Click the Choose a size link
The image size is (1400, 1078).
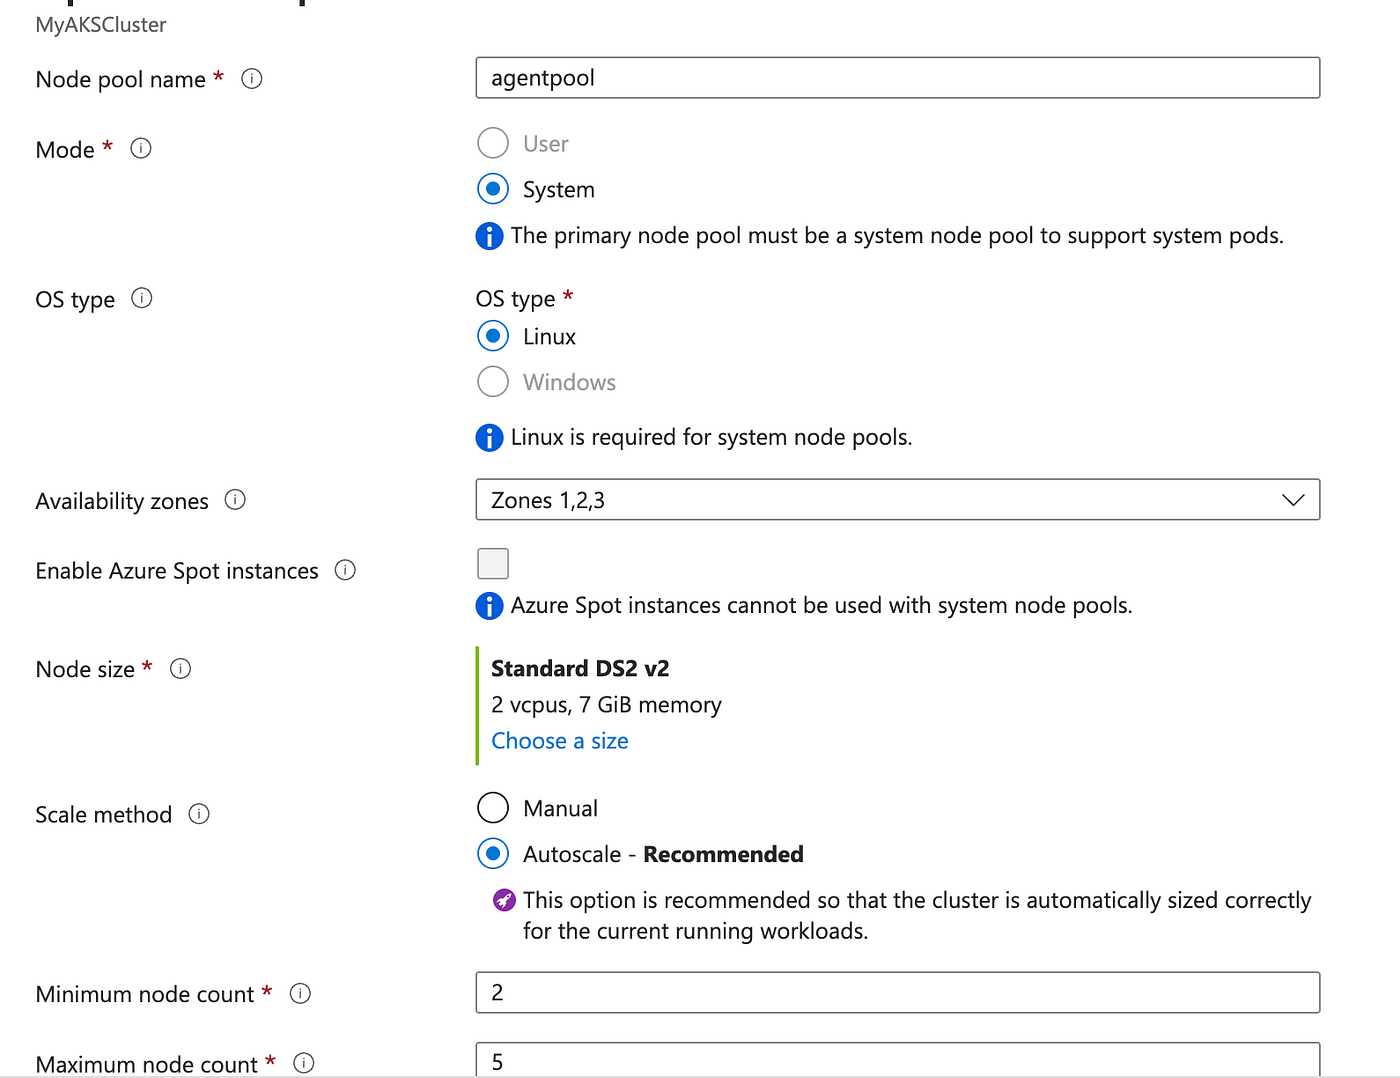click(560, 741)
